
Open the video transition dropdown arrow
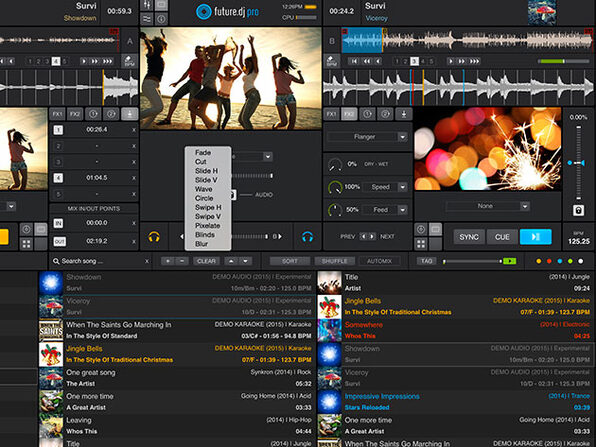[x=268, y=157]
